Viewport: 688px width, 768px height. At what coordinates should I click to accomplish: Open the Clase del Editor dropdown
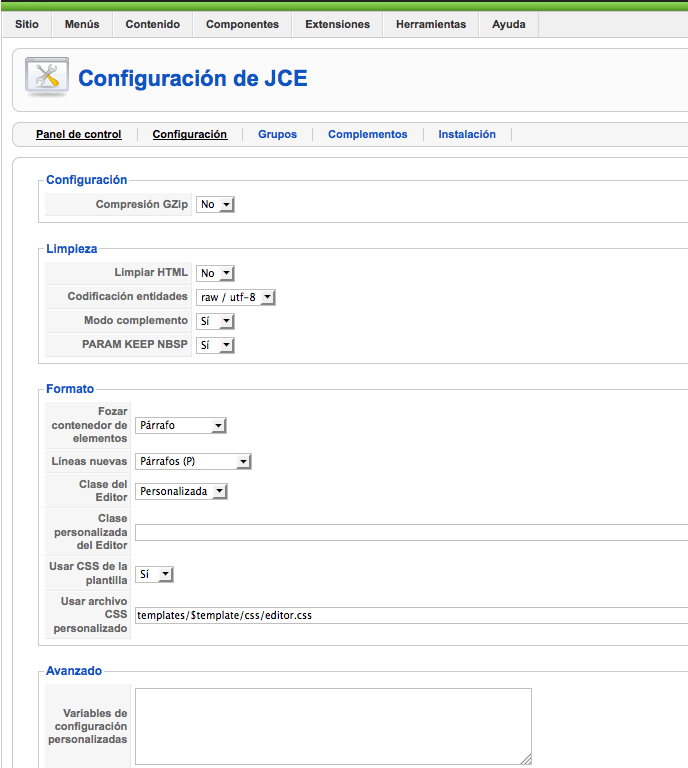[x=181, y=491]
